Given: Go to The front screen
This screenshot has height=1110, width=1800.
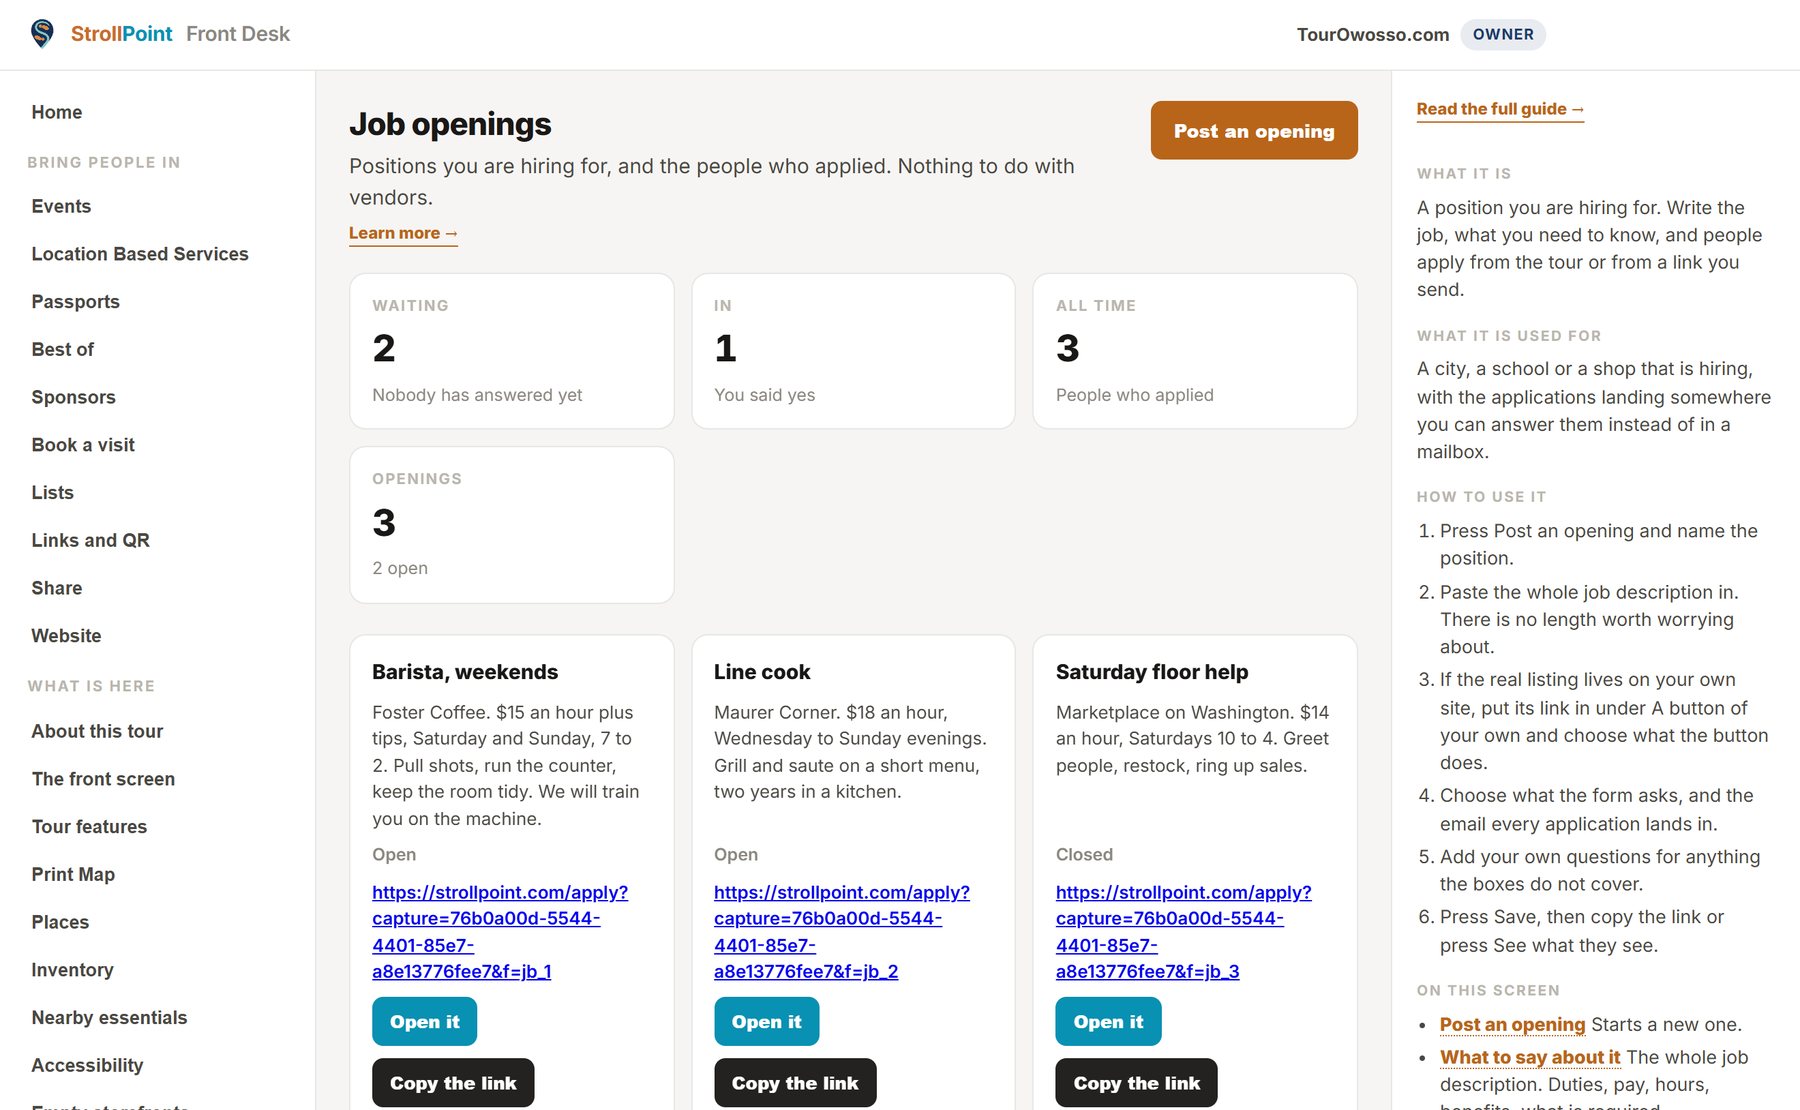Looking at the screenshot, I should click(x=103, y=779).
